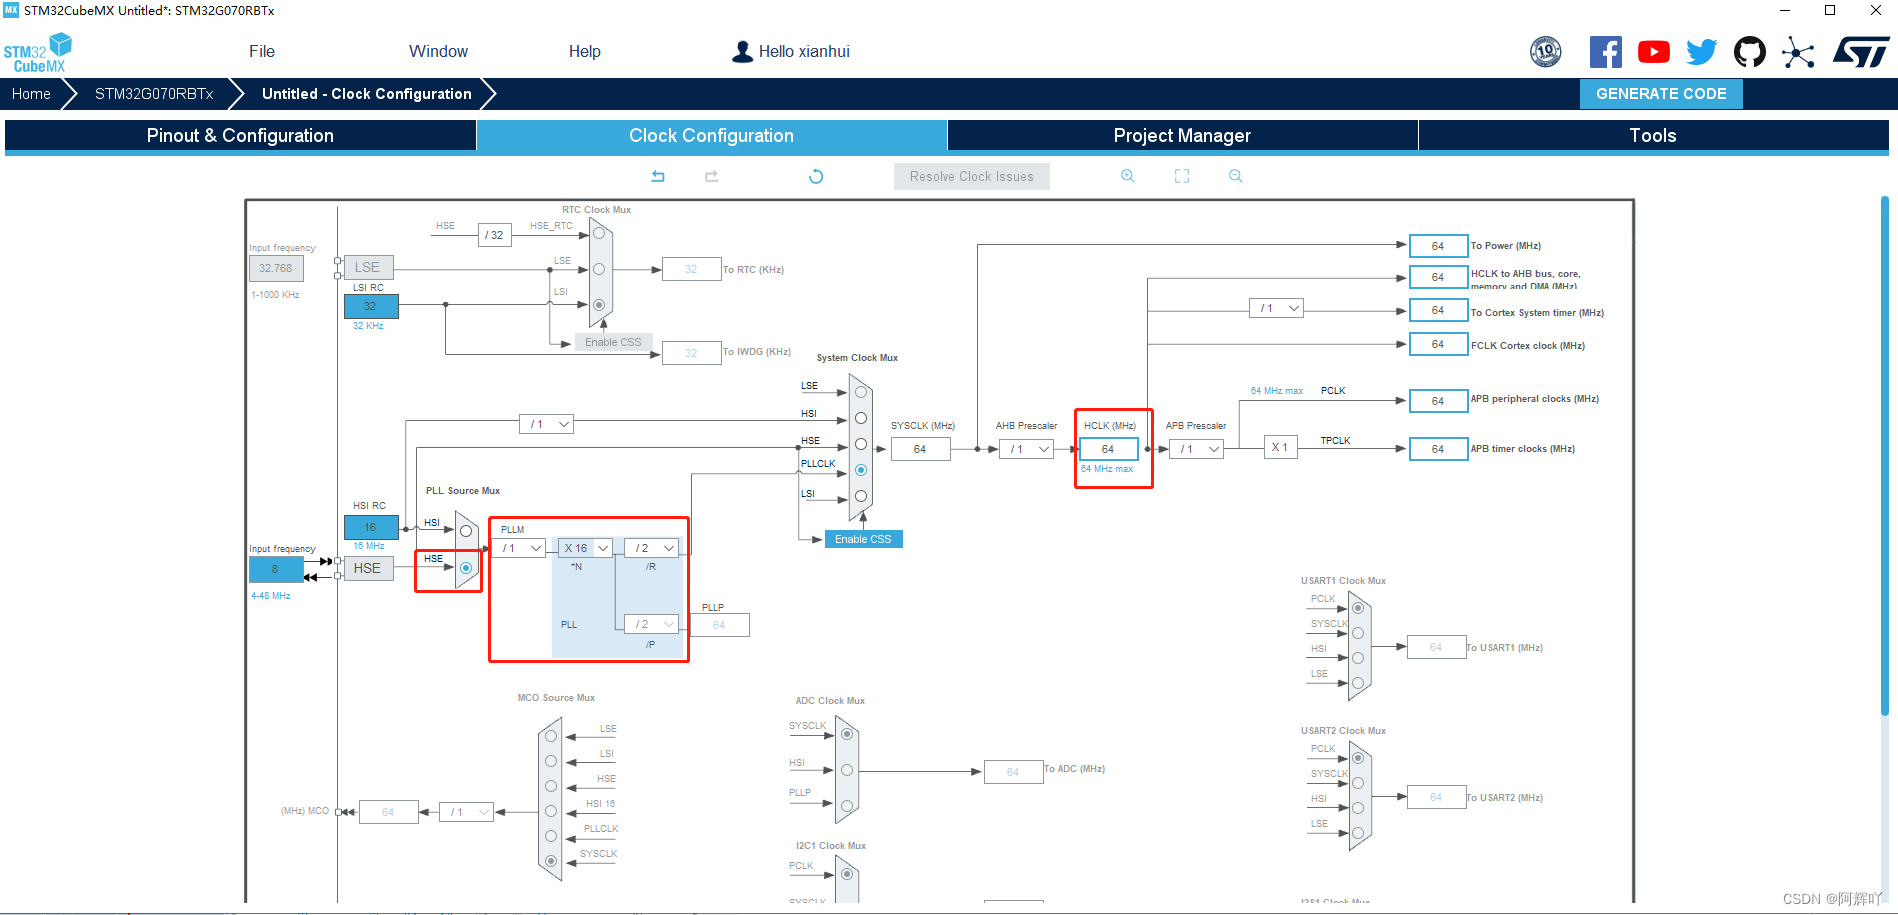Viewport: 1898px width, 915px height.
Task: Click the 10-year anniversary badge icon
Action: coord(1546,52)
